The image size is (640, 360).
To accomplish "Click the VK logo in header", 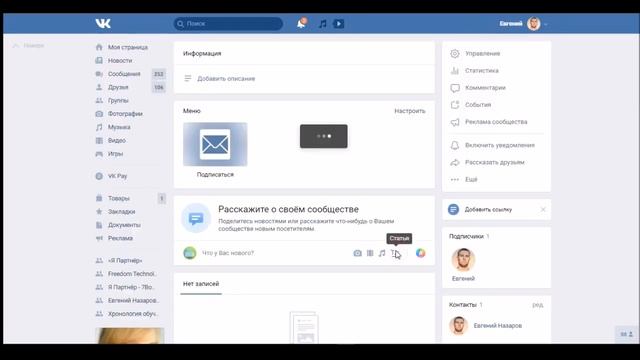I will [x=103, y=24].
